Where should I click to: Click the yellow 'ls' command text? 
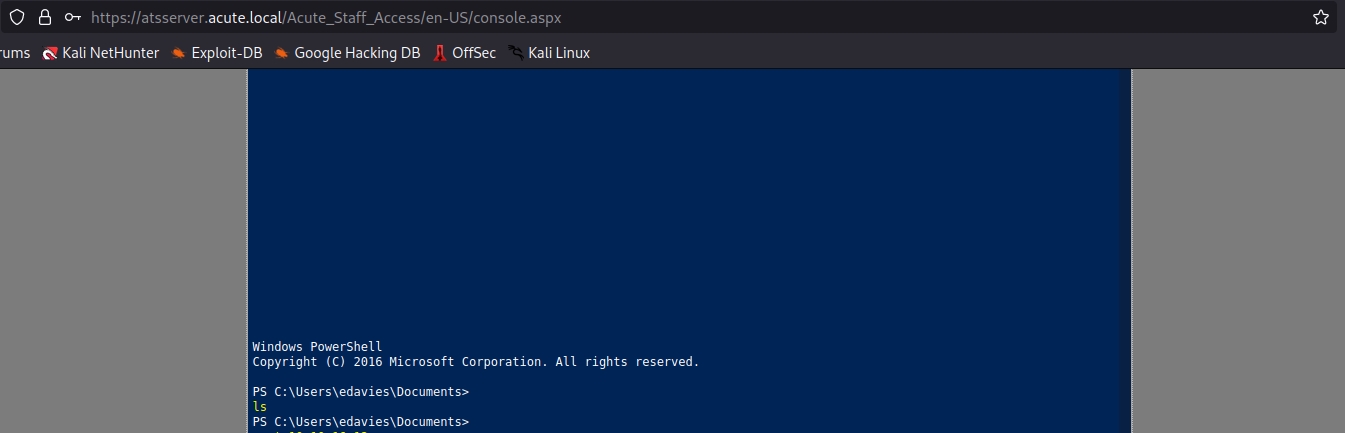260,407
